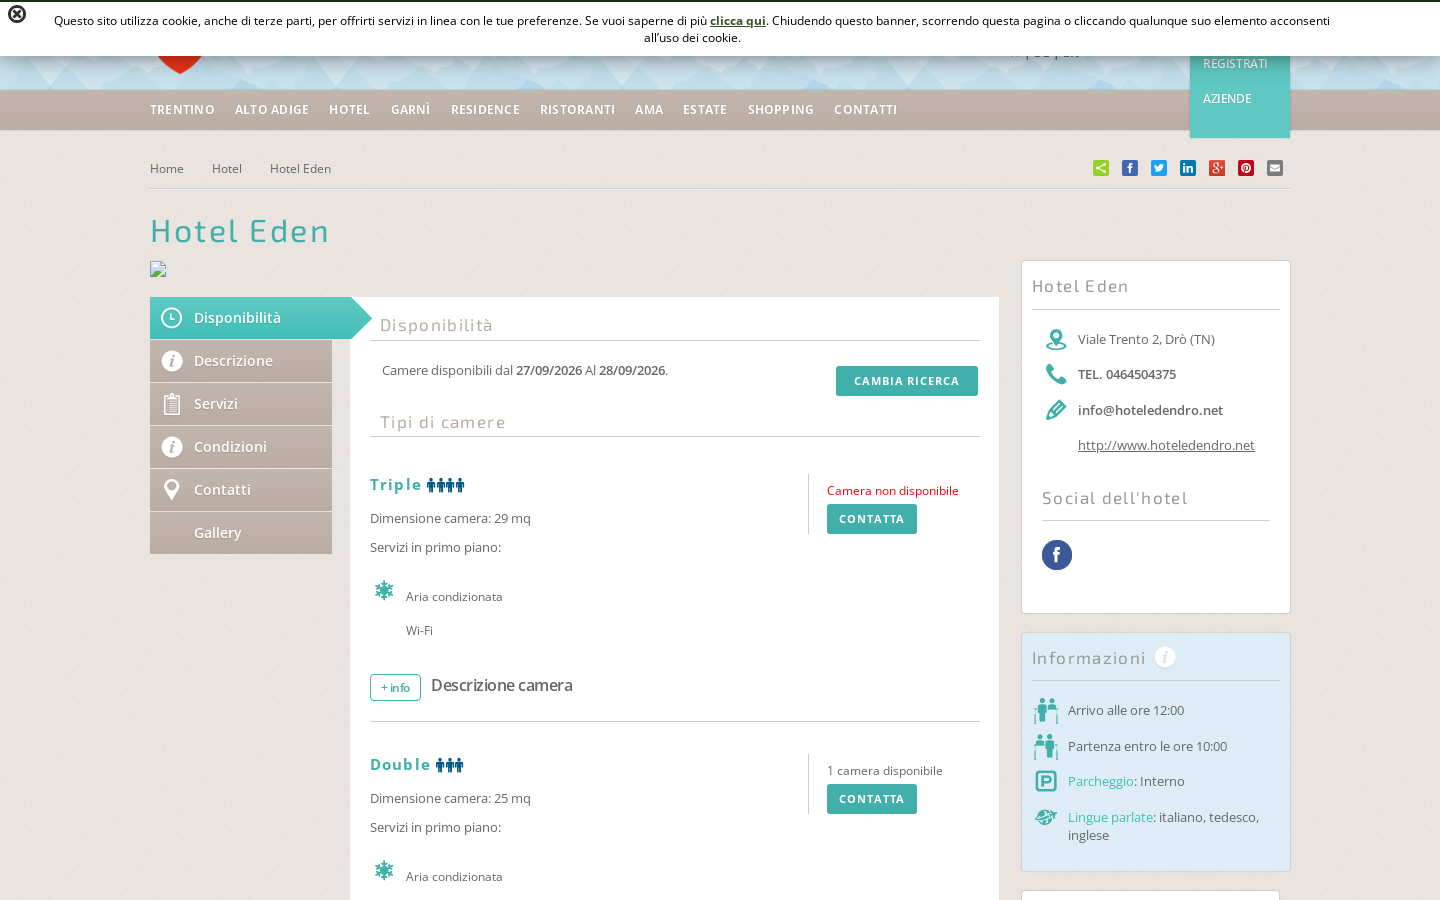1440x900 pixels.
Task: Click the address map pin icon
Action: click(x=1056, y=340)
